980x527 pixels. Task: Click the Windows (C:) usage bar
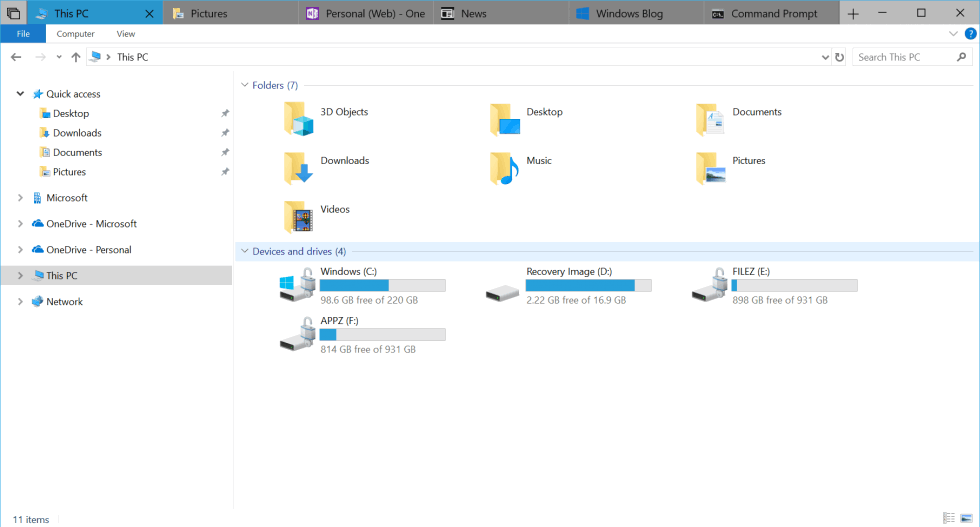click(x=382, y=285)
